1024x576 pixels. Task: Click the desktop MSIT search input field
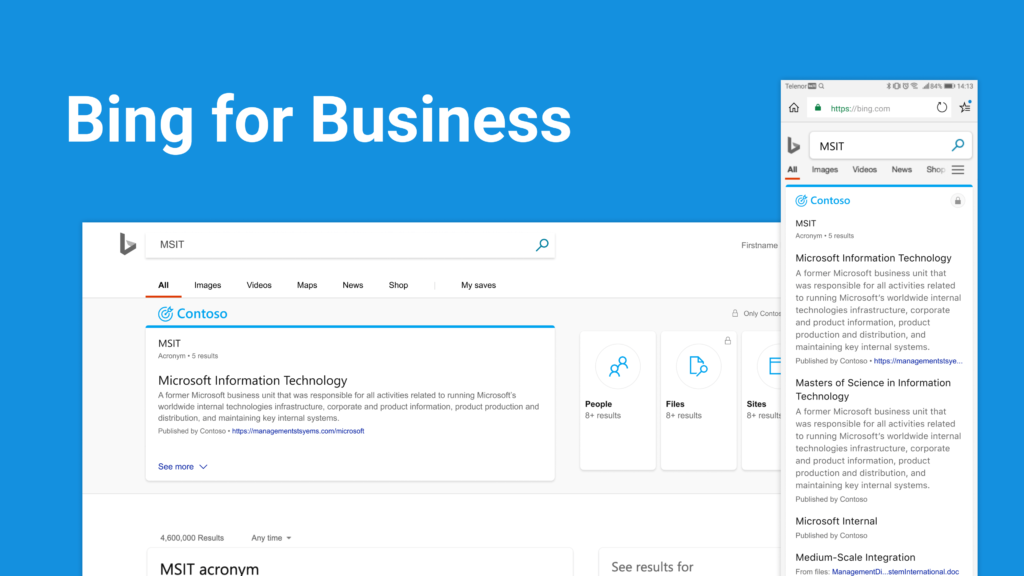[340, 245]
